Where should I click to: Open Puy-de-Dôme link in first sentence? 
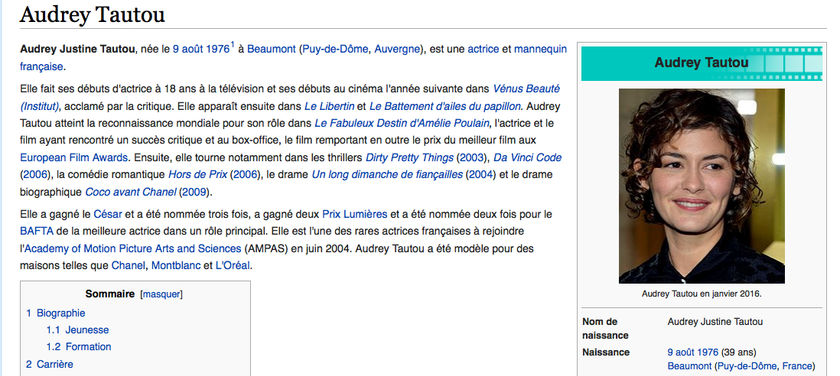click(335, 49)
